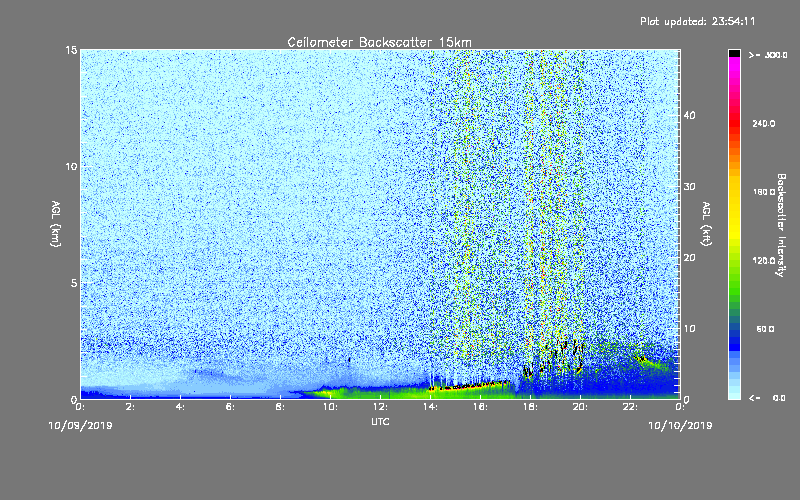
Task: Click the "18:" hour tick on the UTC axis
Action: coord(530,407)
